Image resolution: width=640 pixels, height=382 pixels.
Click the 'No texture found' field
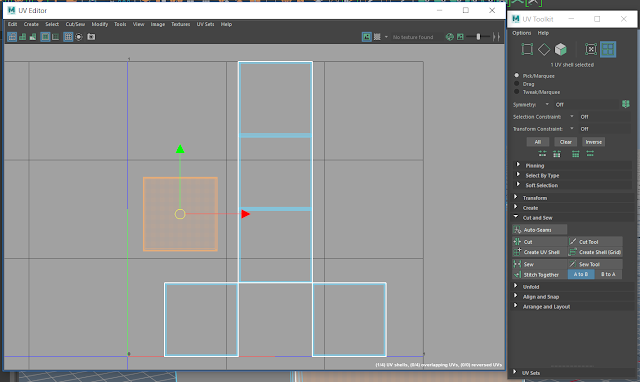click(x=413, y=37)
